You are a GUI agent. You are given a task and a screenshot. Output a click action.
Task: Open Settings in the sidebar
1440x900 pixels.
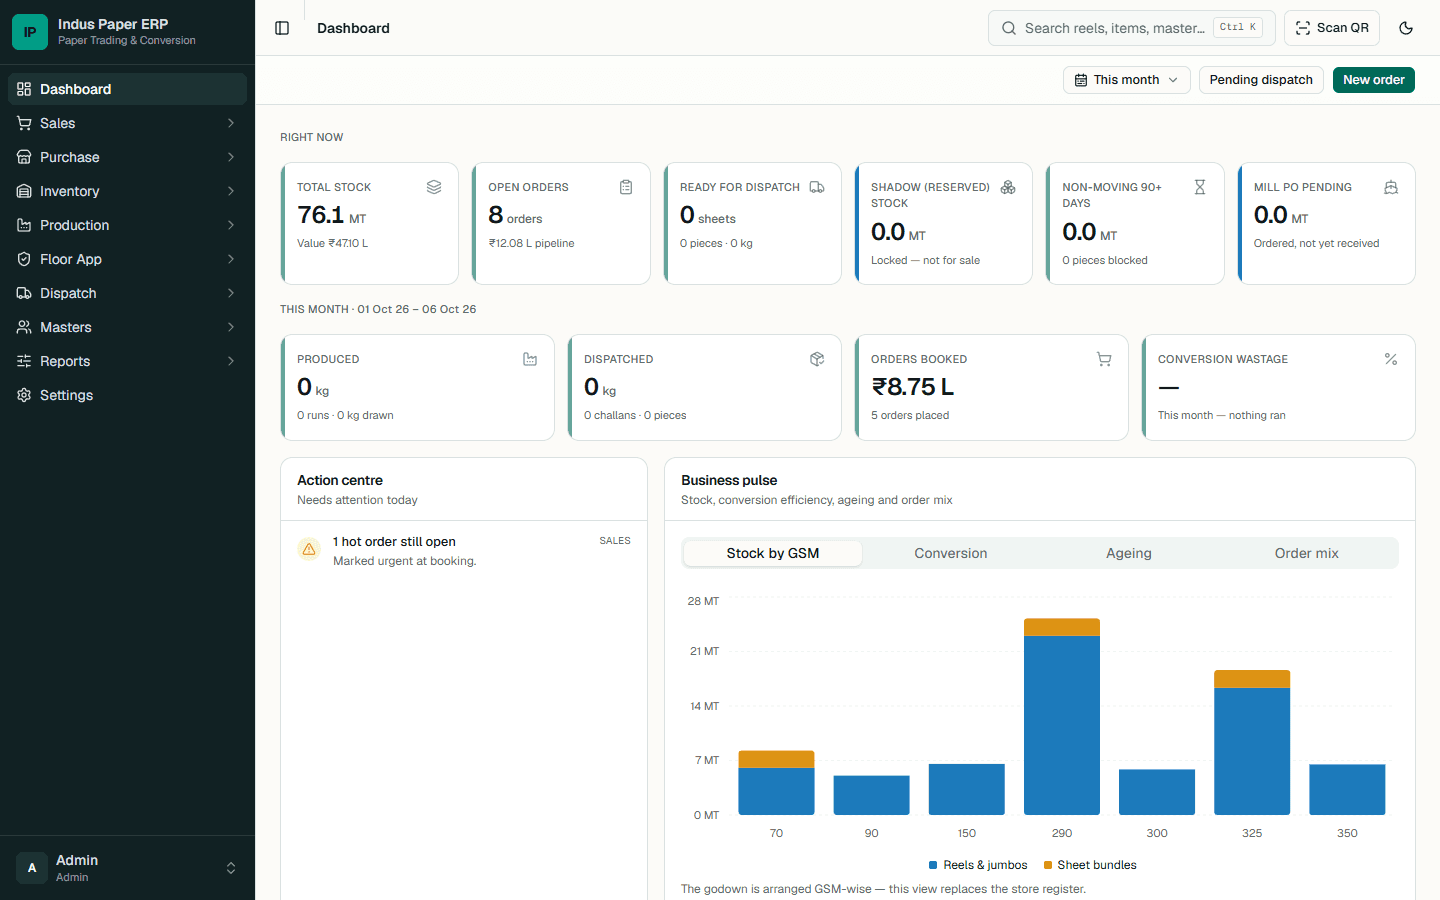click(x=127, y=395)
